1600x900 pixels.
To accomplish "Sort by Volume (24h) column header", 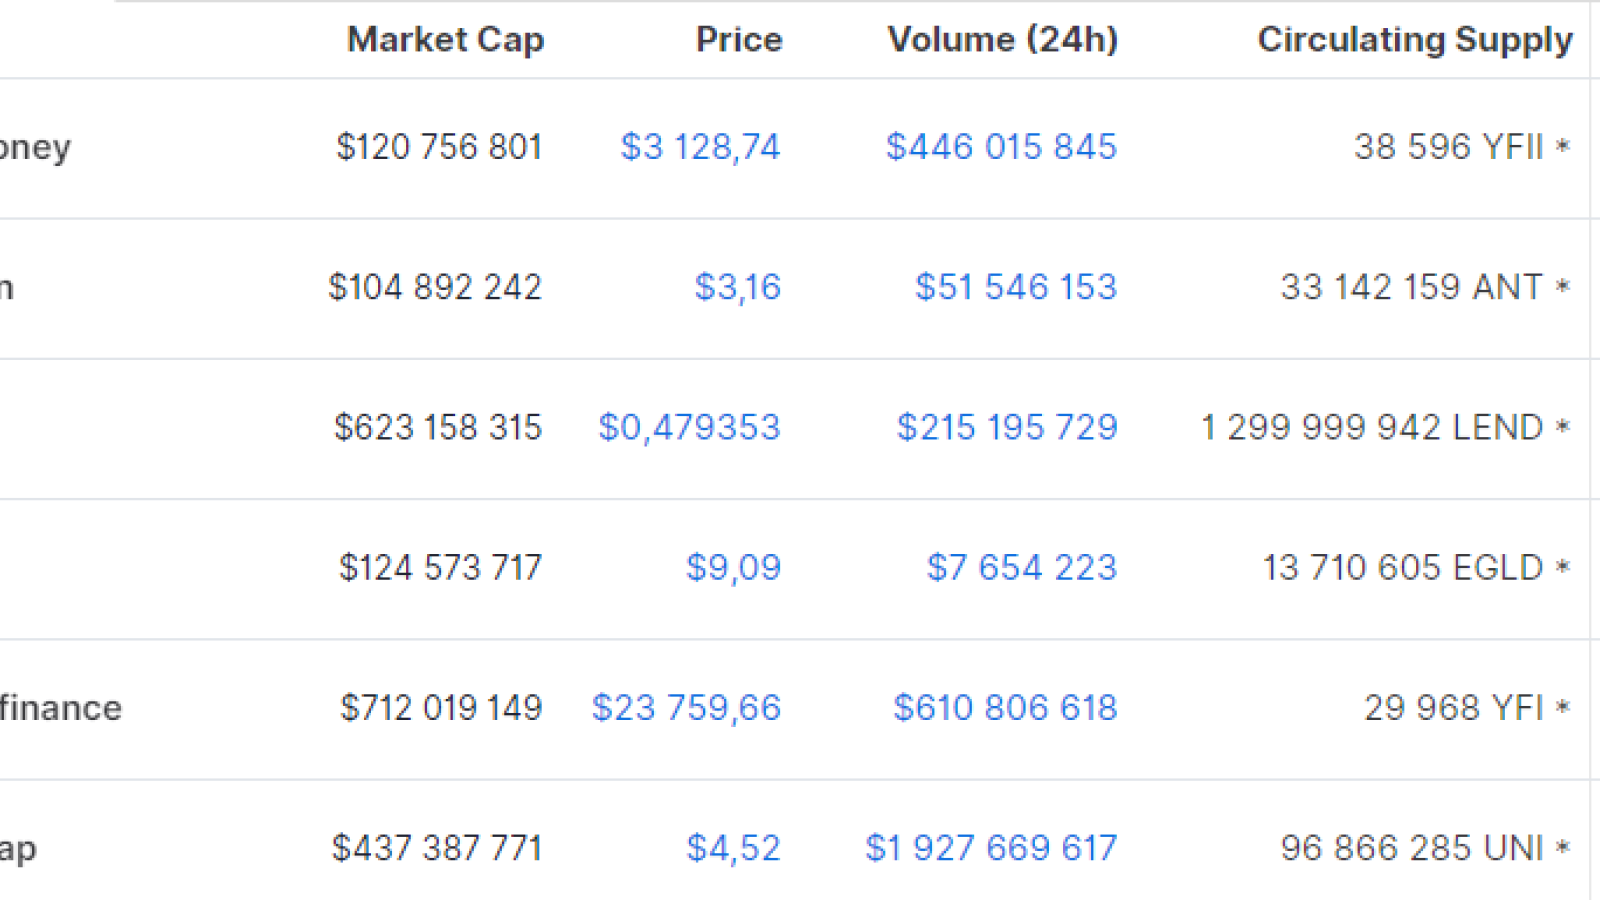I will 1003,39.
